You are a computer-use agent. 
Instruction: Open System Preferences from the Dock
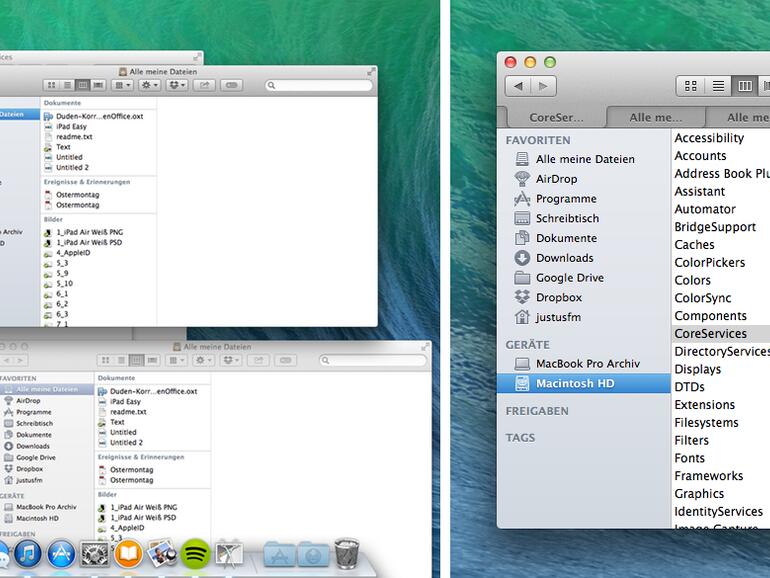point(94,554)
